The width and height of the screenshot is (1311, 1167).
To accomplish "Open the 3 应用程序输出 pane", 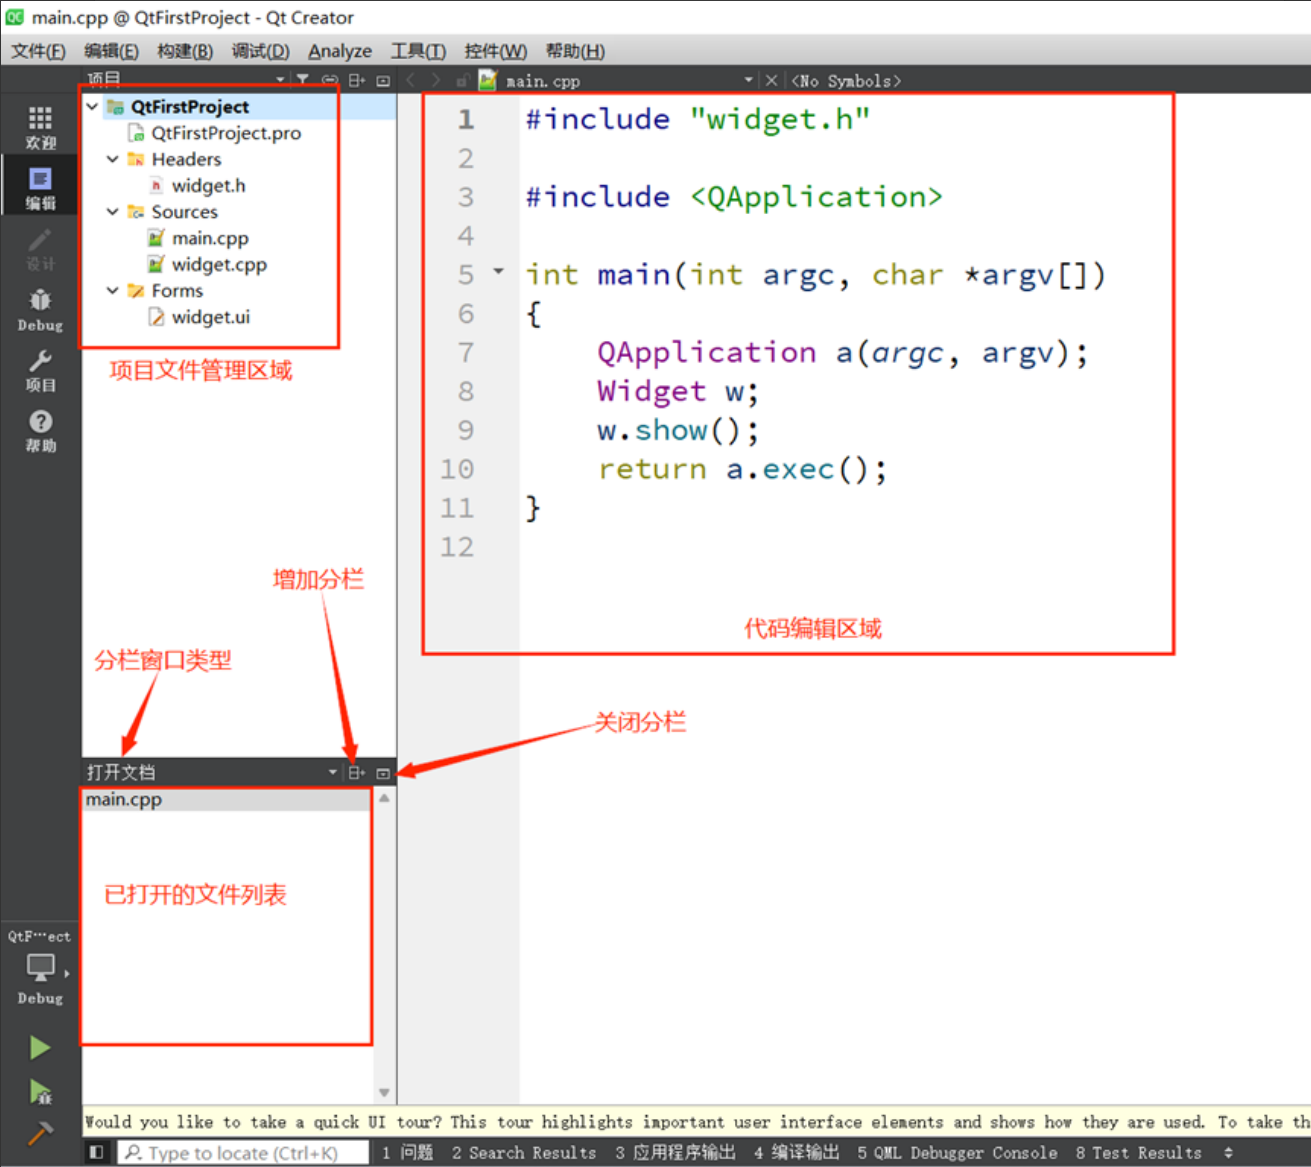I will [675, 1153].
